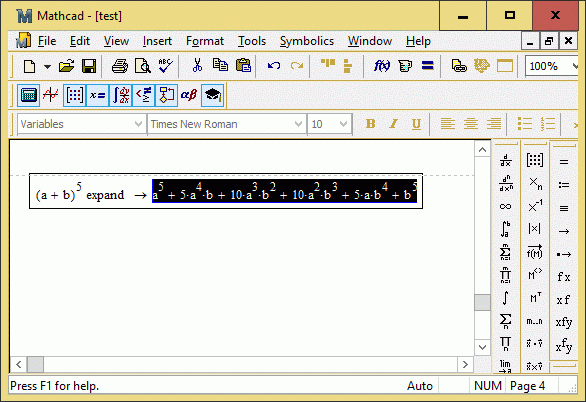Screen dimensions: 586x402
Task: Open the Times New Roman font dropdown
Action: coord(298,124)
